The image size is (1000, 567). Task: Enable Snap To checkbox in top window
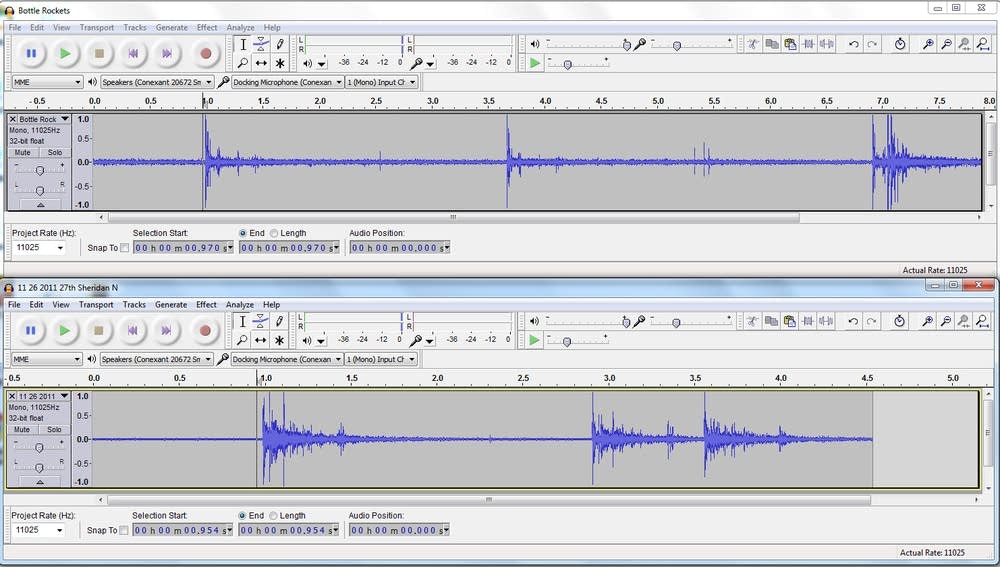coord(125,248)
